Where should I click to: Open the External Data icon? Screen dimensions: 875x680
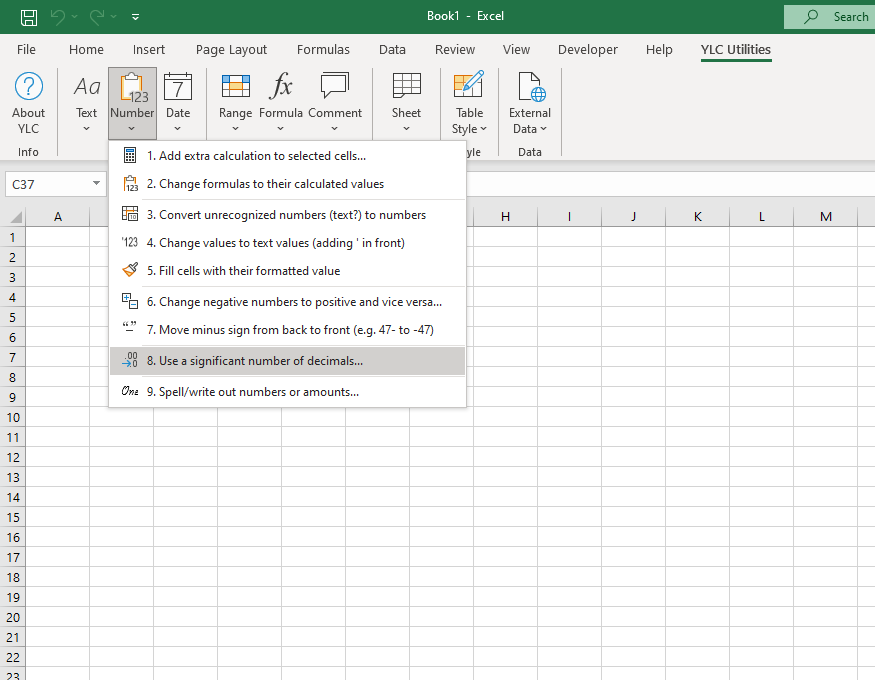[530, 88]
